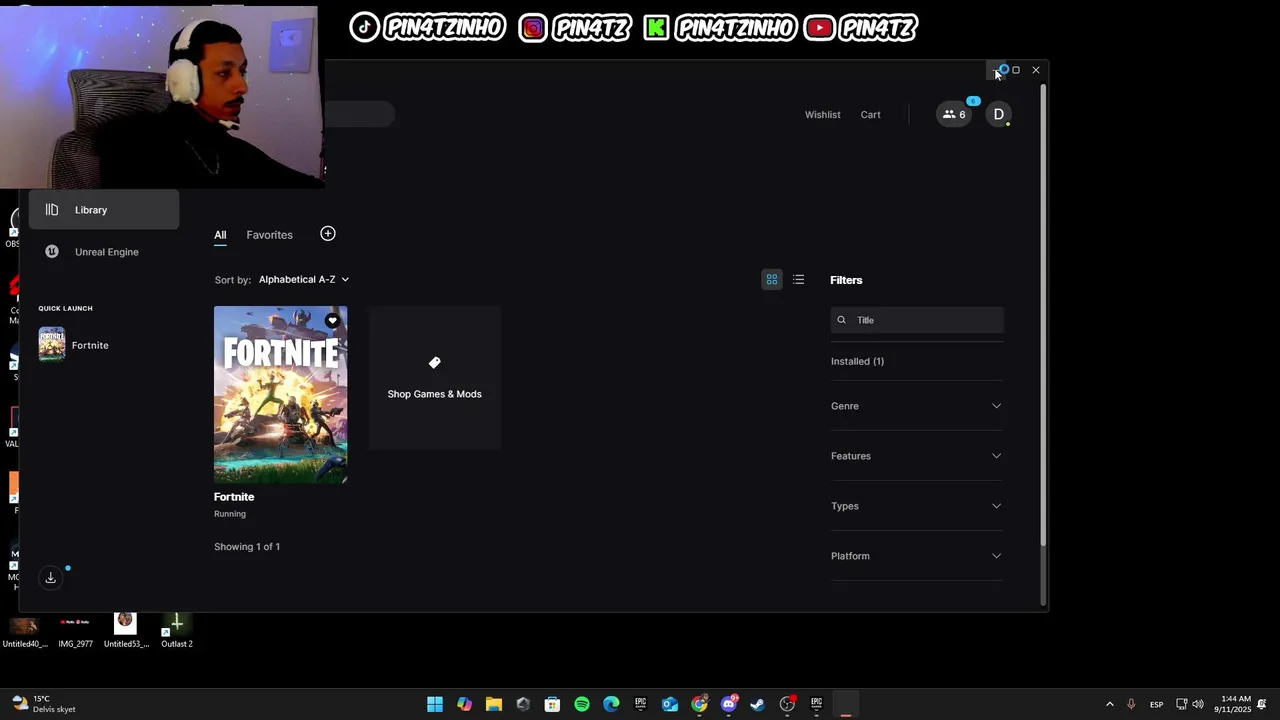Open Unreal Engine in the sidebar
Image resolution: width=1280 pixels, height=720 pixels.
(104, 252)
